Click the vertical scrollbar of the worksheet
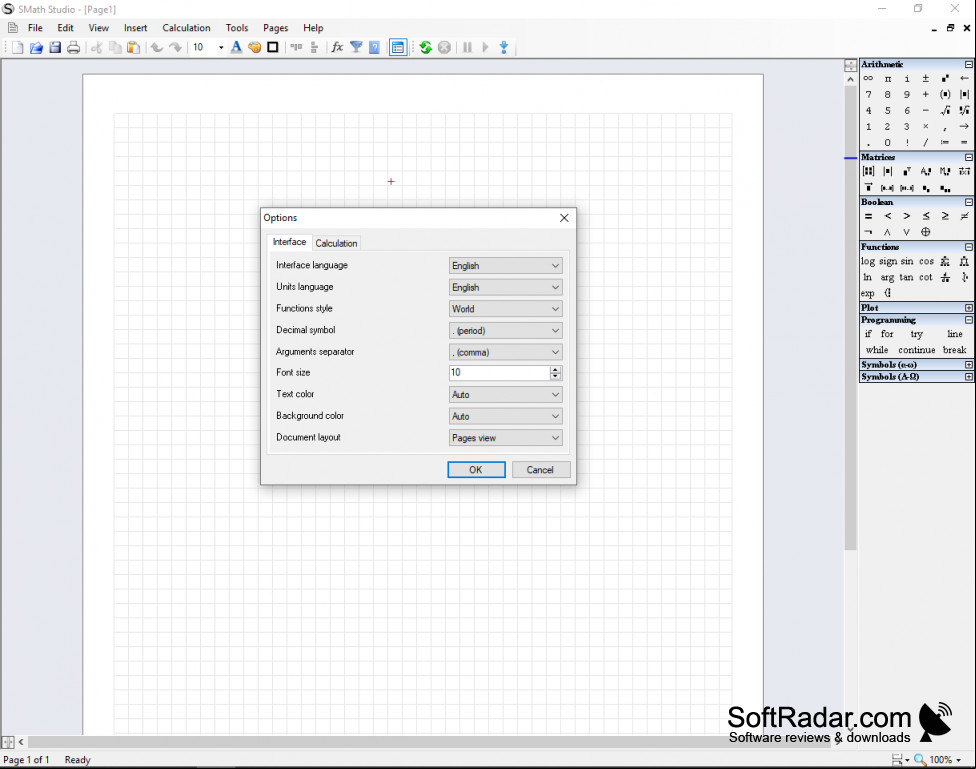Image resolution: width=976 pixels, height=769 pixels. 850,318
